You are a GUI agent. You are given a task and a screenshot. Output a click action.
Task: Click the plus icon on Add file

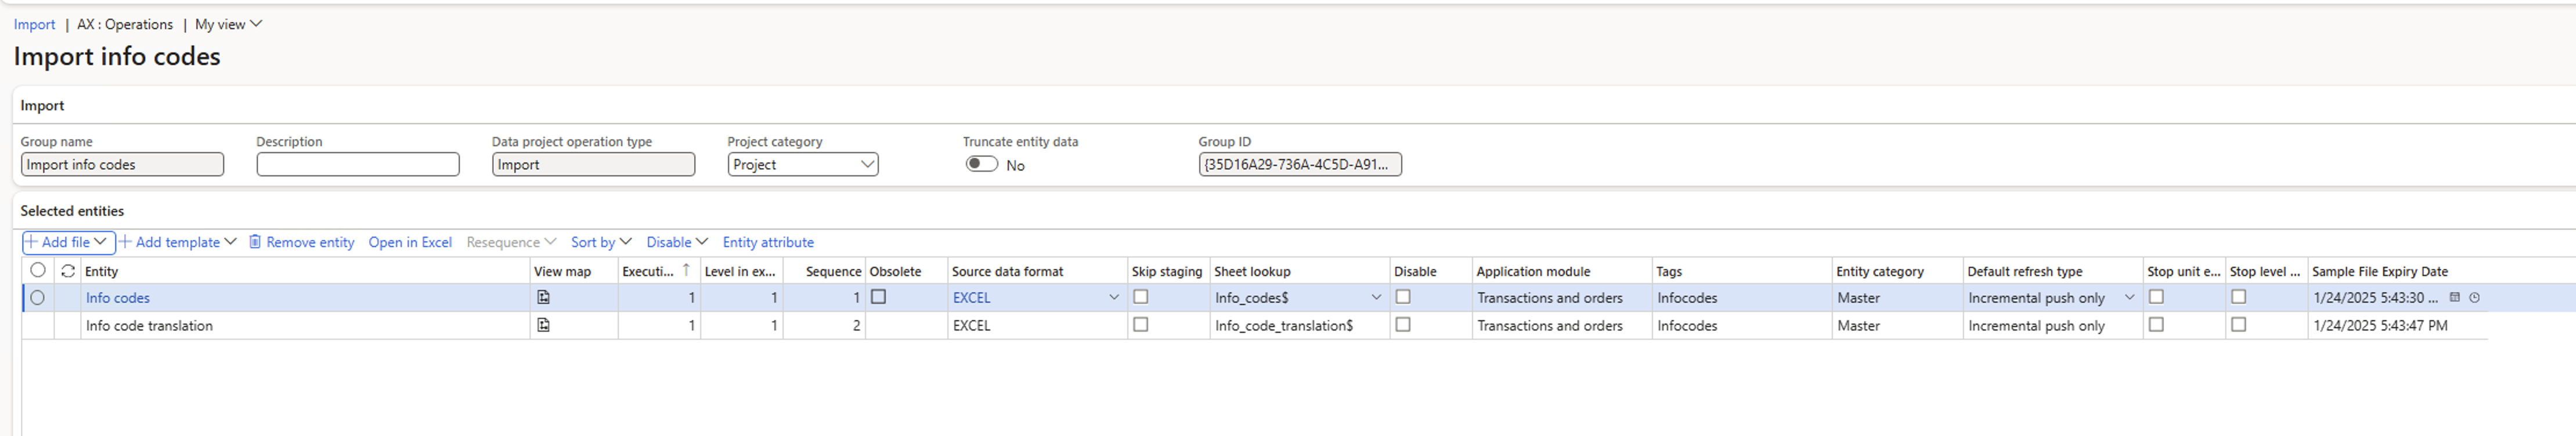[31, 242]
